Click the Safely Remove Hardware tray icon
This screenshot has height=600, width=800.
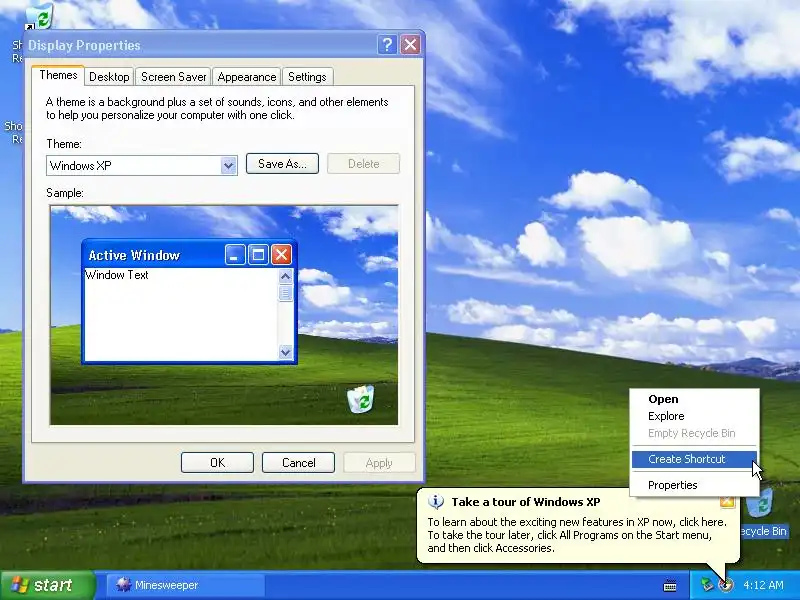coord(707,584)
